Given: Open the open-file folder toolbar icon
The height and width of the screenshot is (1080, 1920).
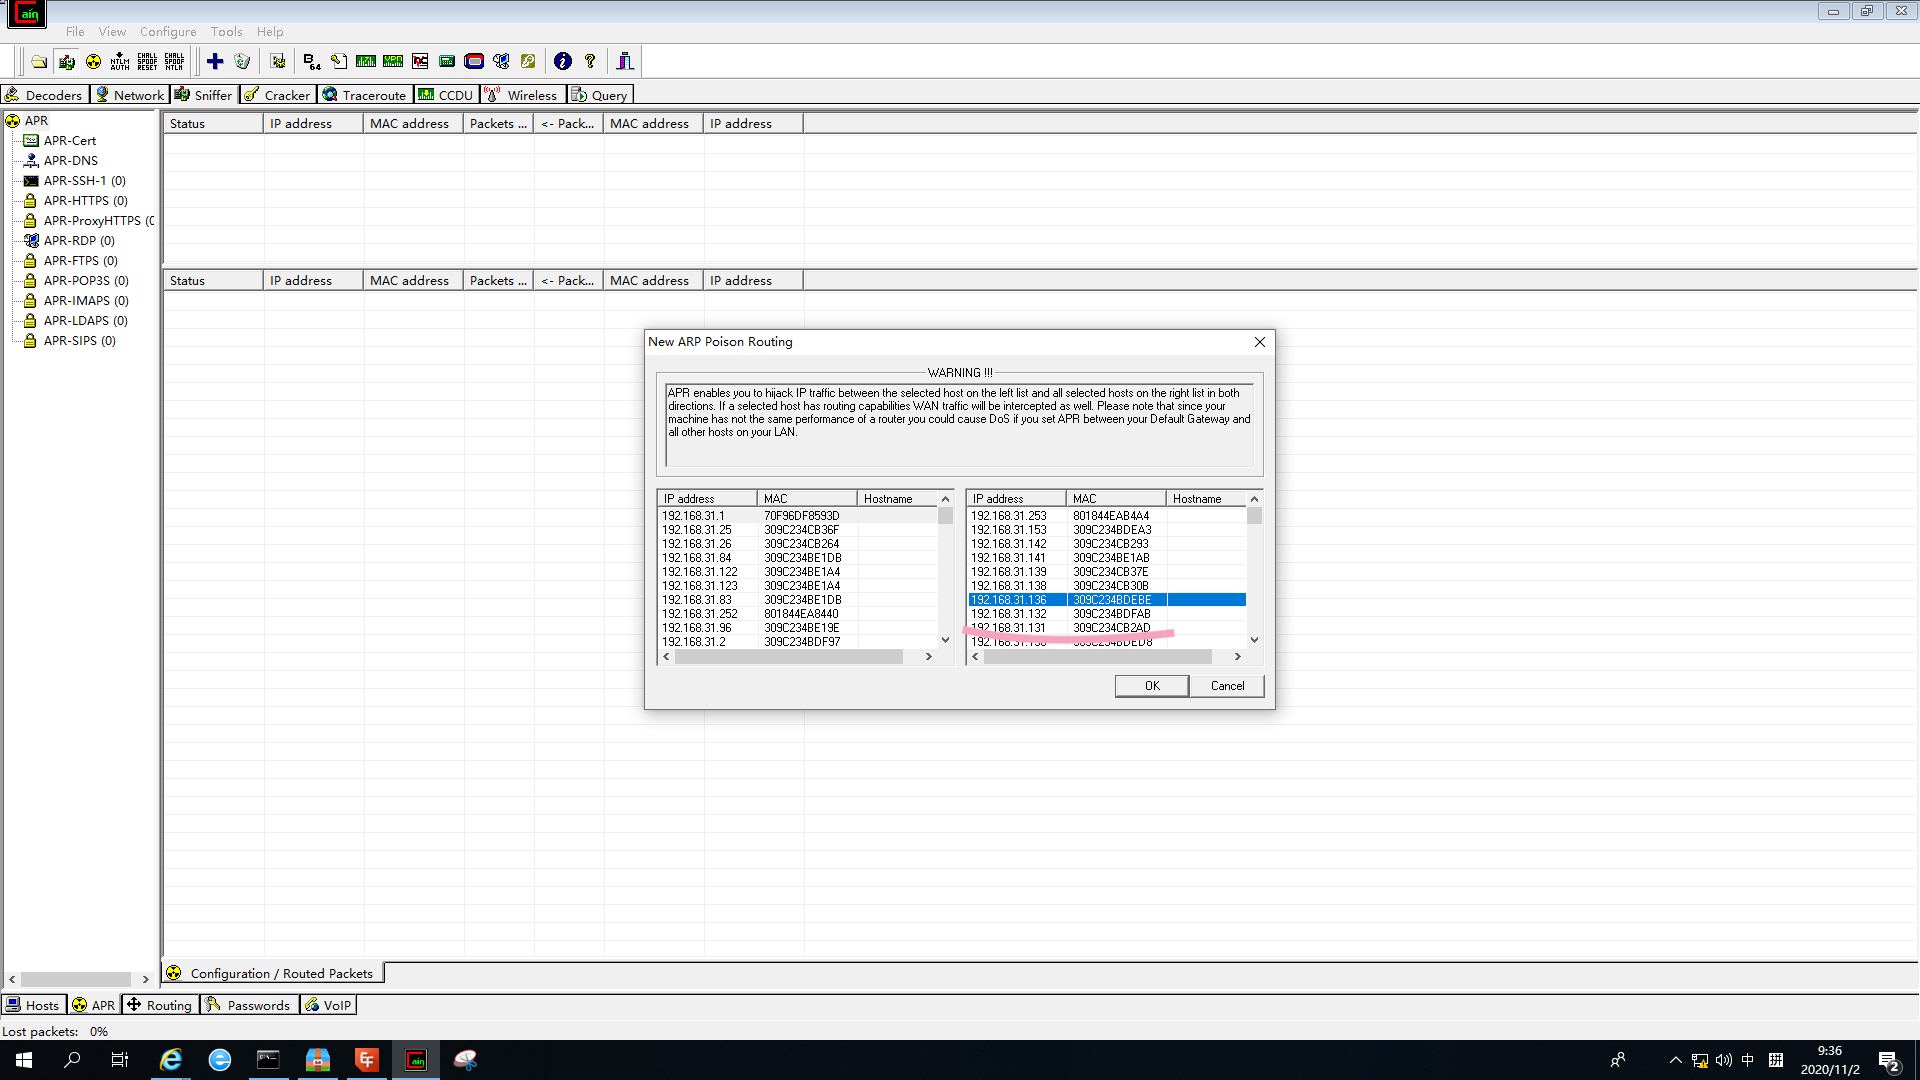Looking at the screenshot, I should [39, 61].
